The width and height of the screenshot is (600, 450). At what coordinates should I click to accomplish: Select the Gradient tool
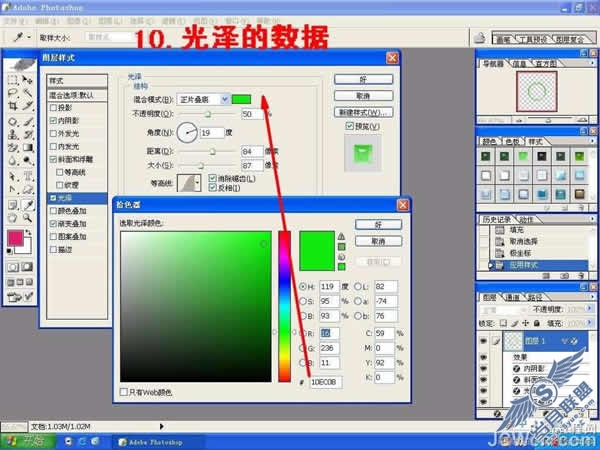coord(27,148)
